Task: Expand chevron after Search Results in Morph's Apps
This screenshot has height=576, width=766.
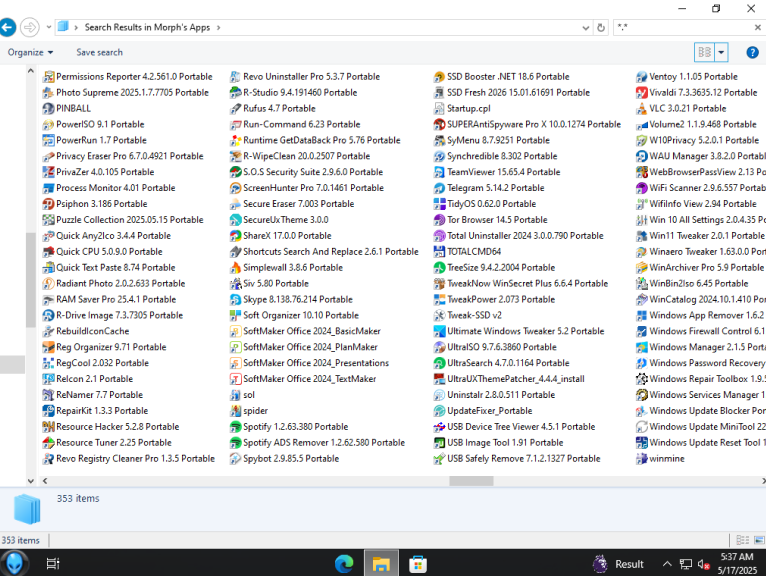Action: (218, 28)
